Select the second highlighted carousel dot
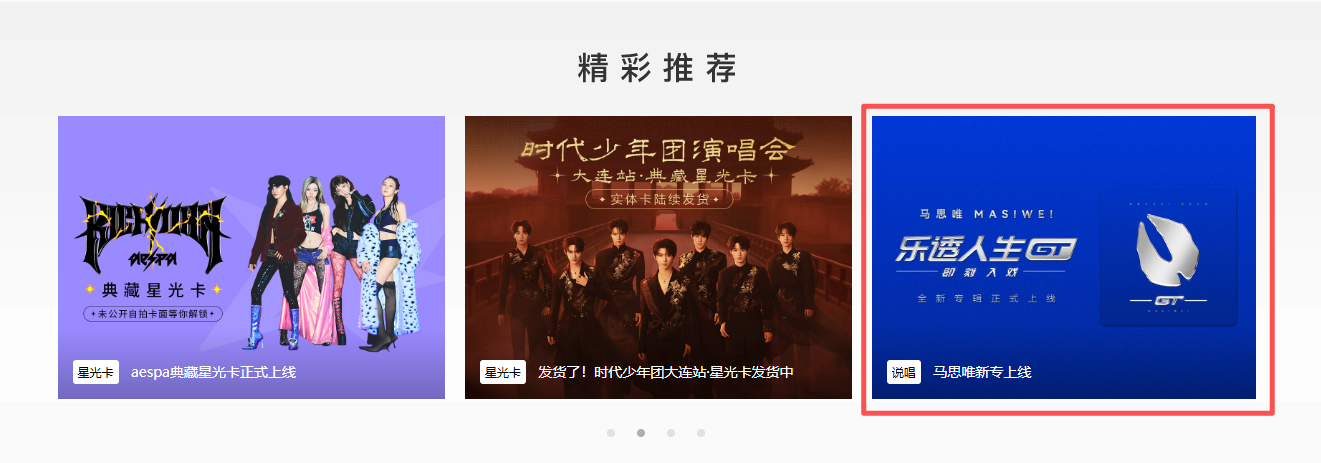The width and height of the screenshot is (1321, 463). pos(641,433)
